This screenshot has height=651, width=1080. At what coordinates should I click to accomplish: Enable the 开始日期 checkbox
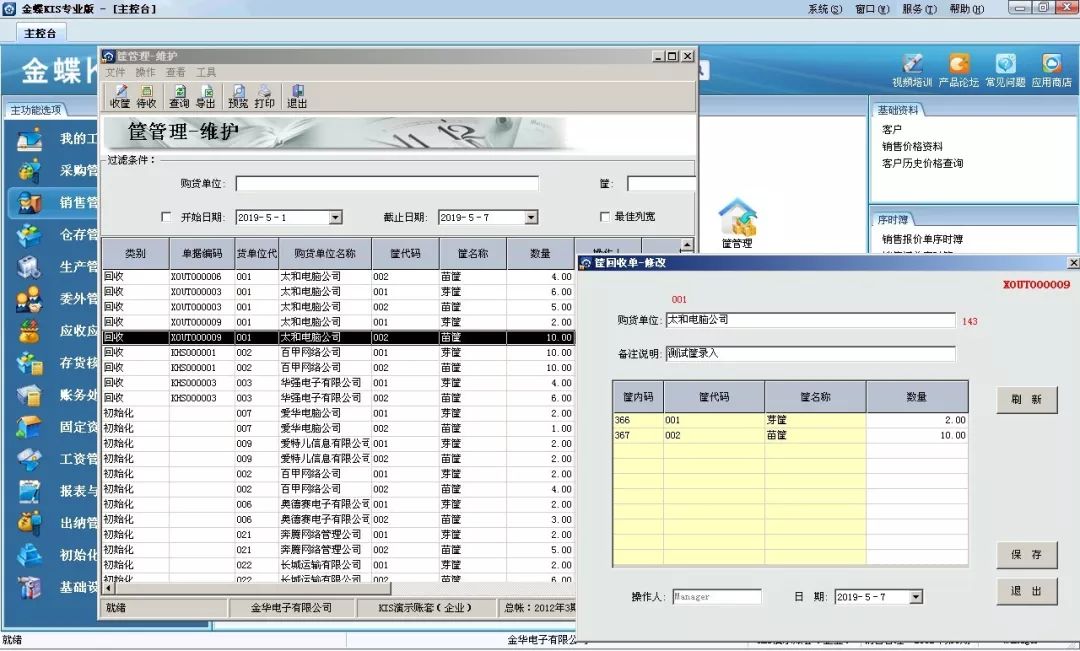click(166, 217)
